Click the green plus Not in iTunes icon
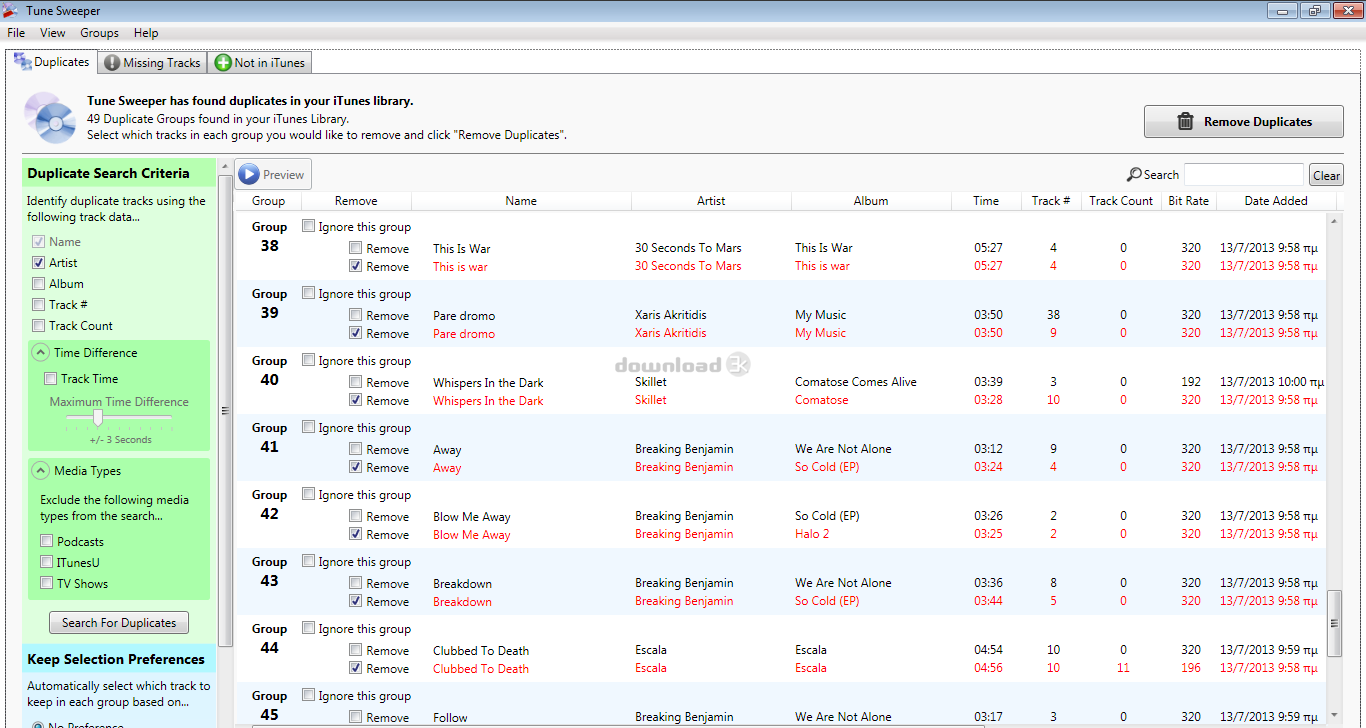 coord(223,63)
